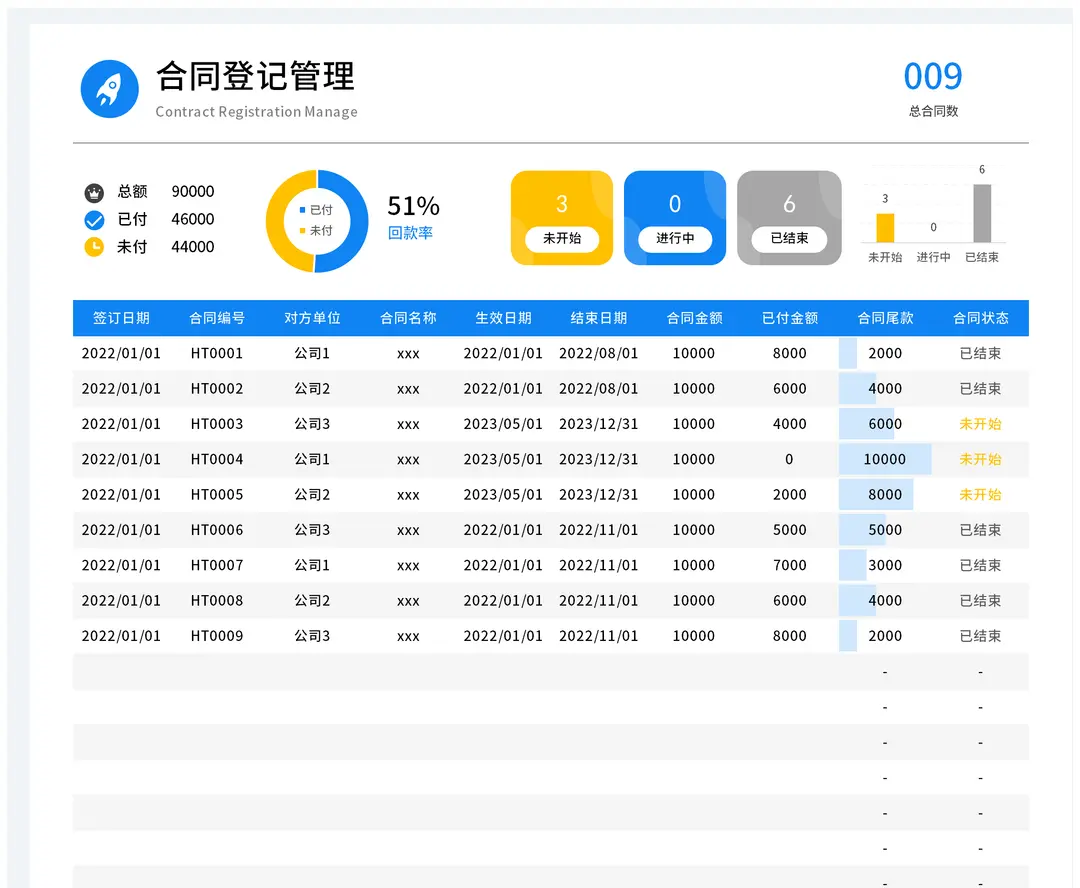The image size is (1080, 888).
Task: Select the 合同编号 column header
Action: click(217, 318)
